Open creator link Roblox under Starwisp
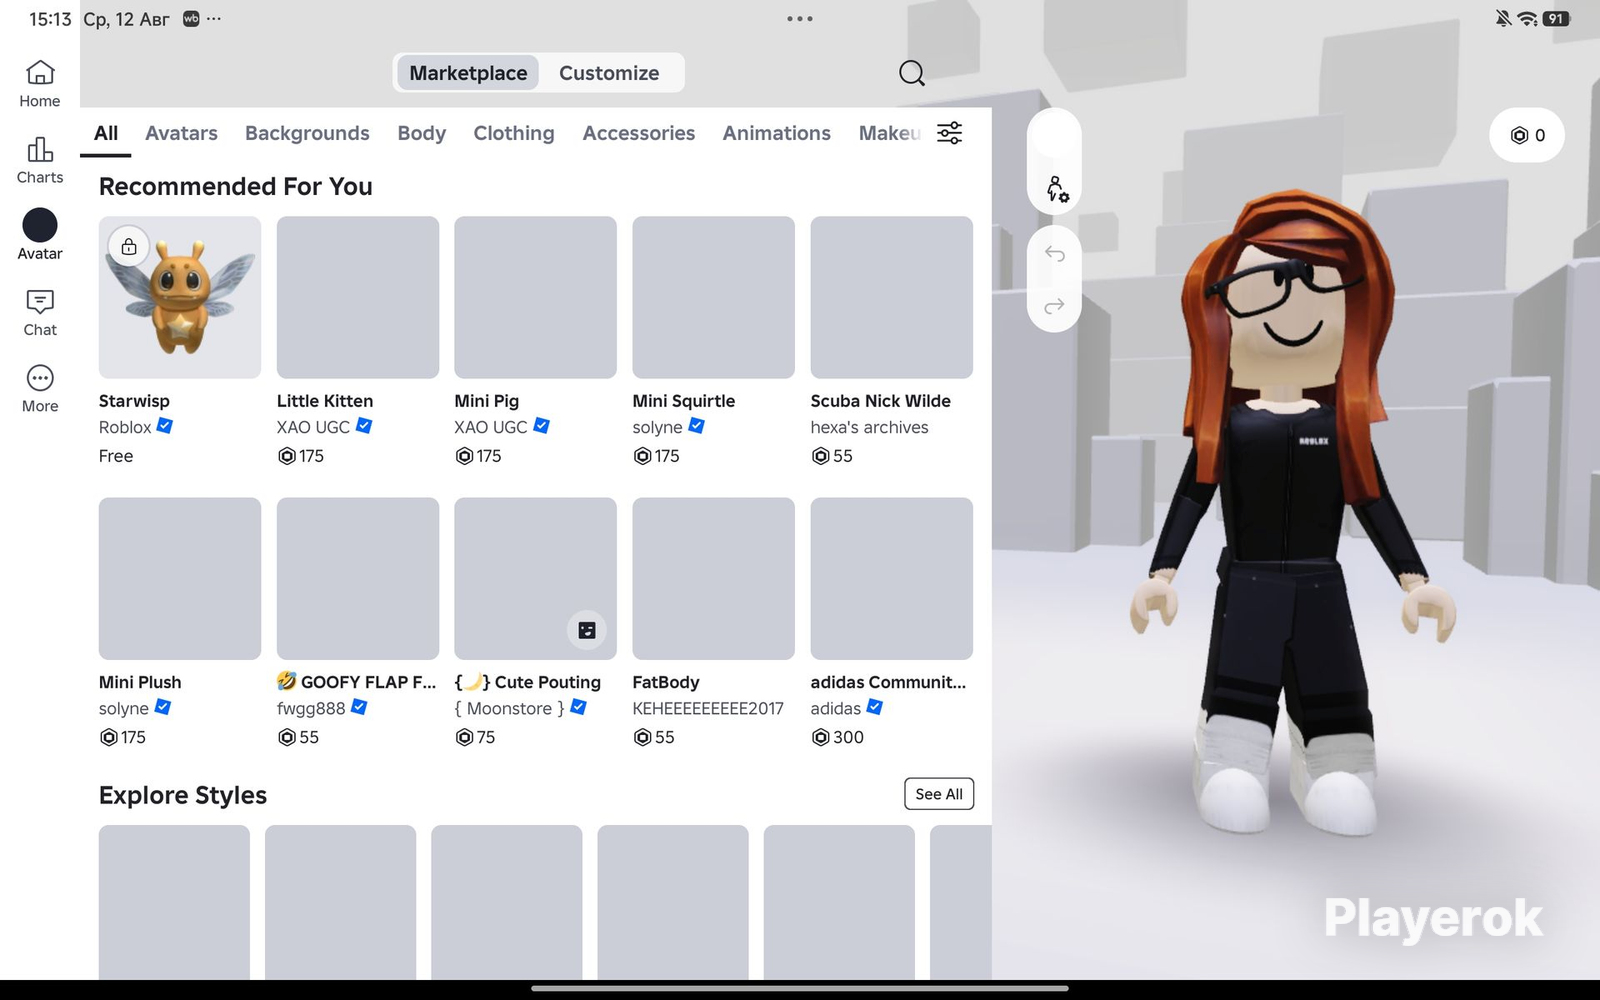Image resolution: width=1600 pixels, height=1000 pixels. pos(125,427)
